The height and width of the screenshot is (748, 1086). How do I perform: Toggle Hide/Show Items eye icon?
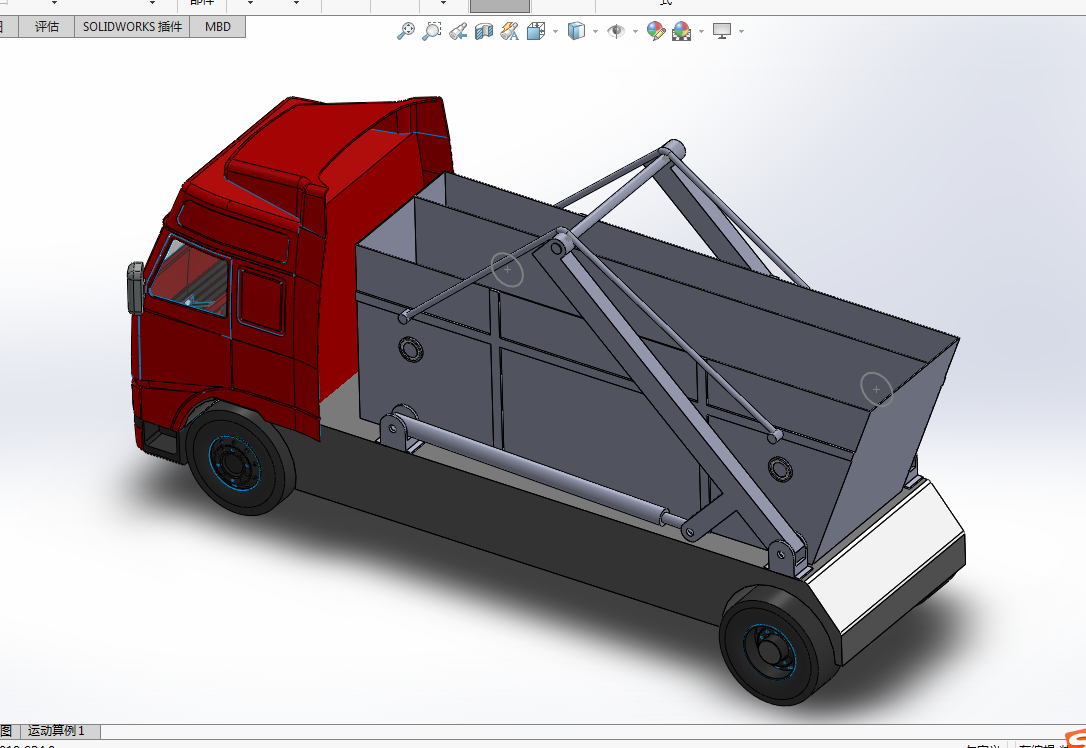point(617,31)
